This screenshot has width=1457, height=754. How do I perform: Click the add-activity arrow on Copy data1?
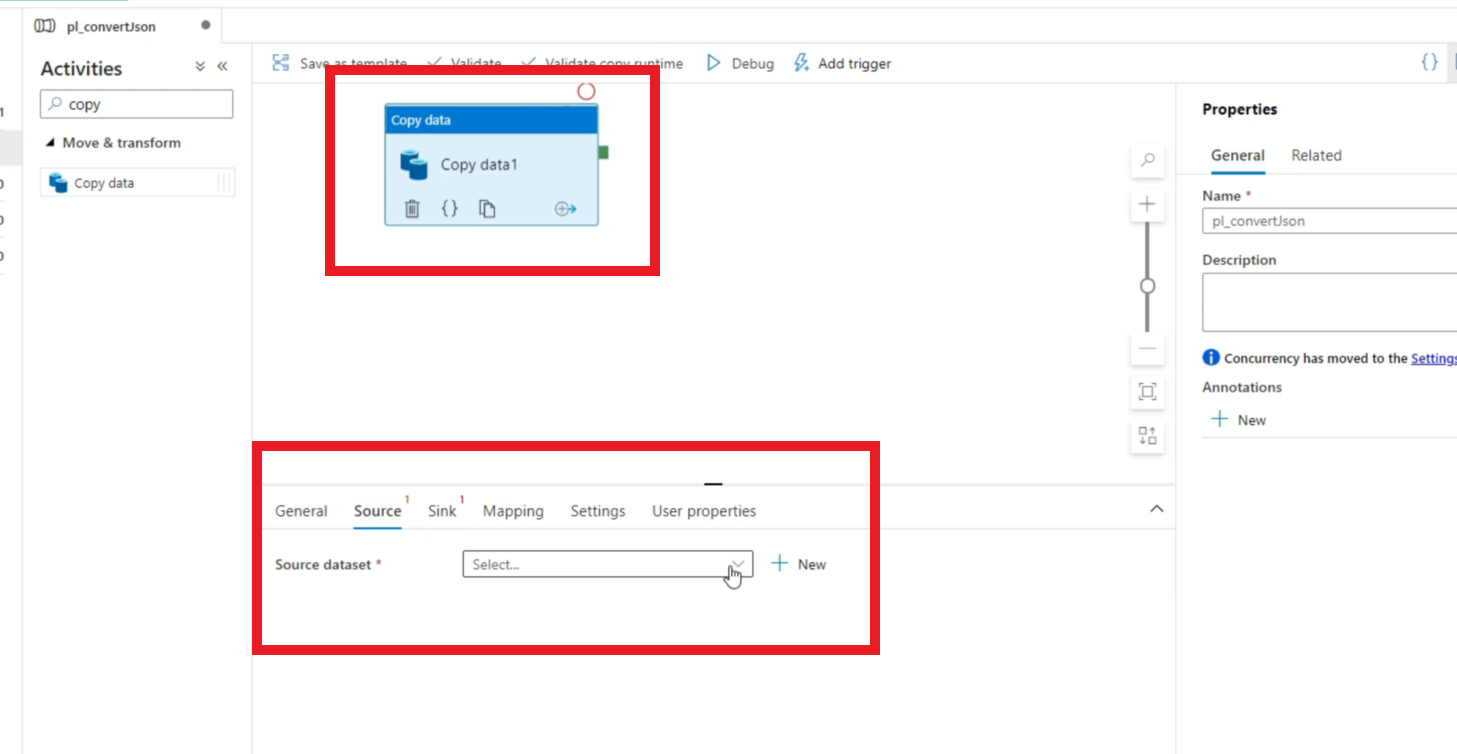click(x=566, y=209)
